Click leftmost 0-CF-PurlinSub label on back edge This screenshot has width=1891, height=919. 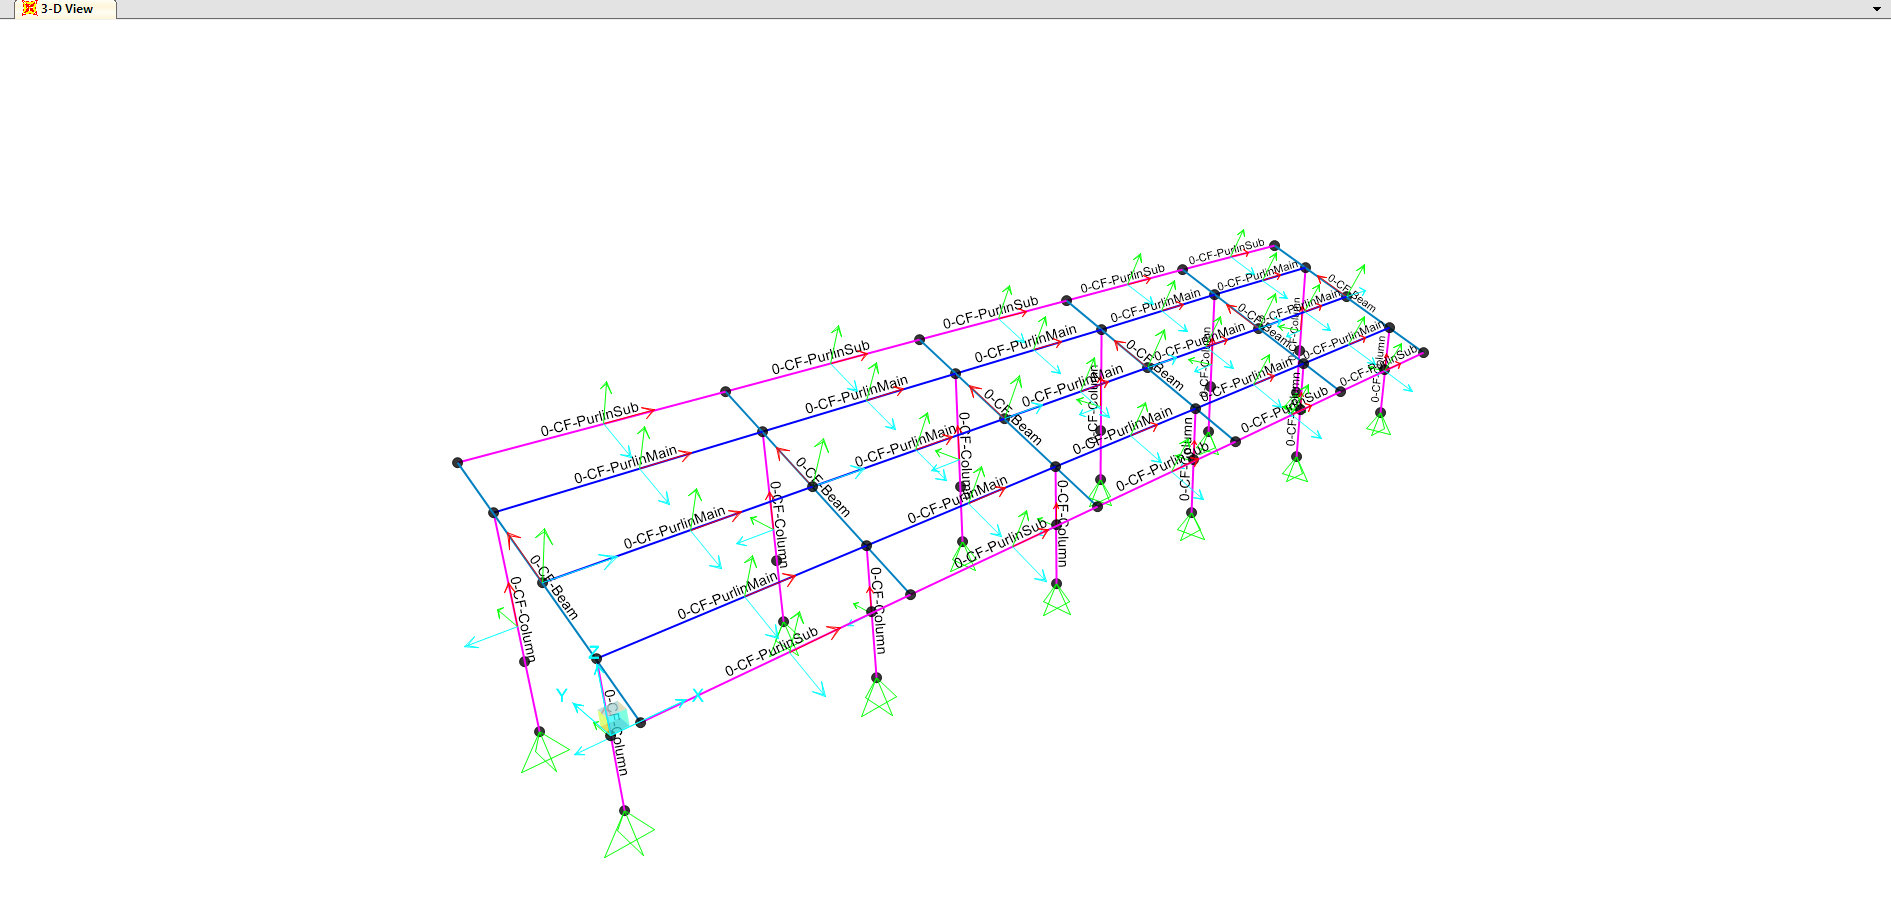coord(589,420)
